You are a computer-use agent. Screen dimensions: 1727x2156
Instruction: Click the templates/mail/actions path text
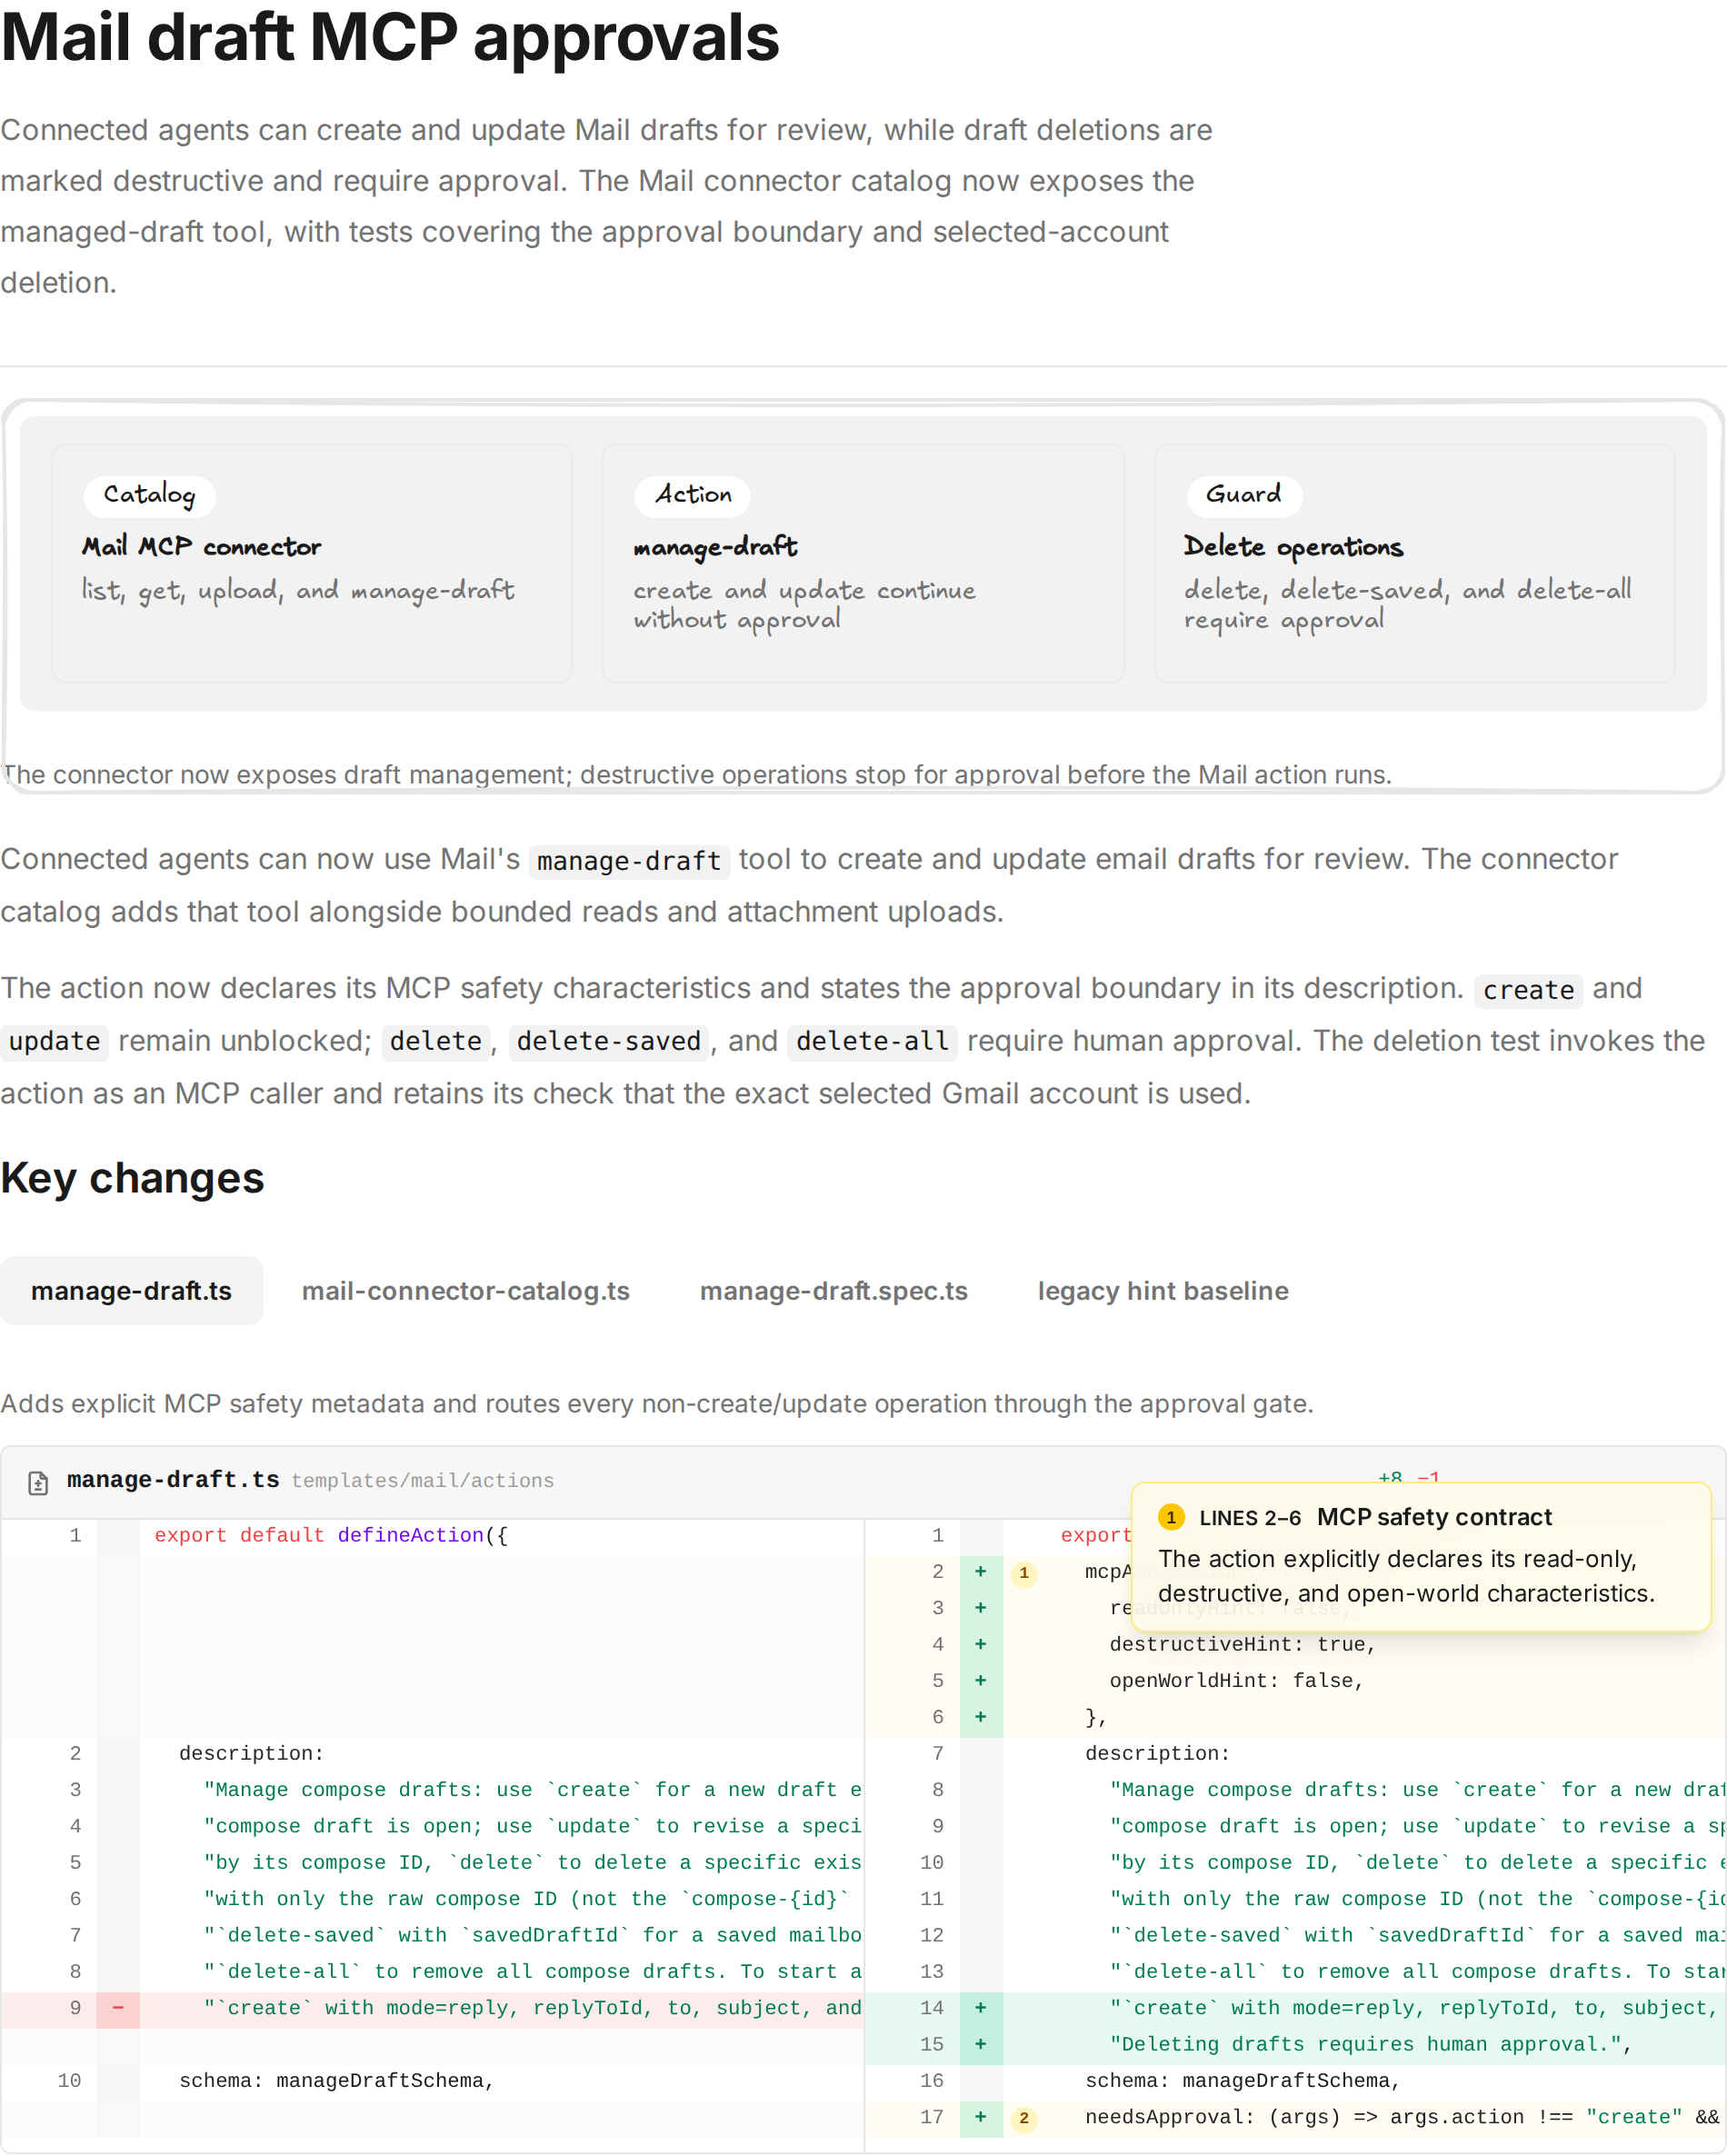[423, 1481]
